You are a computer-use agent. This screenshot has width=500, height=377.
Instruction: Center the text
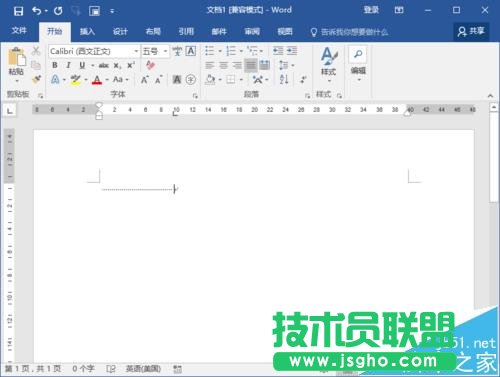pyautogui.click(x=223, y=65)
